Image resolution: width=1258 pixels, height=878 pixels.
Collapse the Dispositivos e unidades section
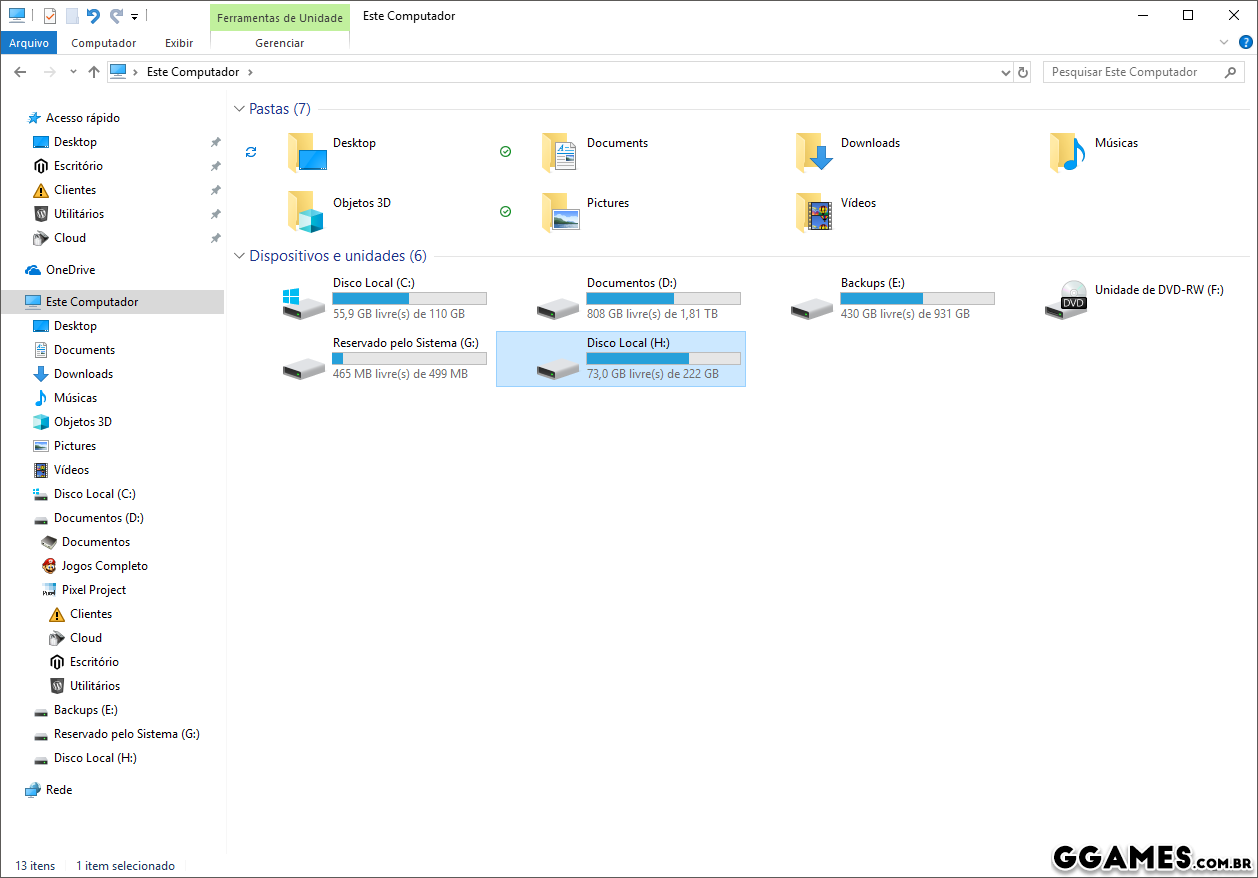(239, 256)
